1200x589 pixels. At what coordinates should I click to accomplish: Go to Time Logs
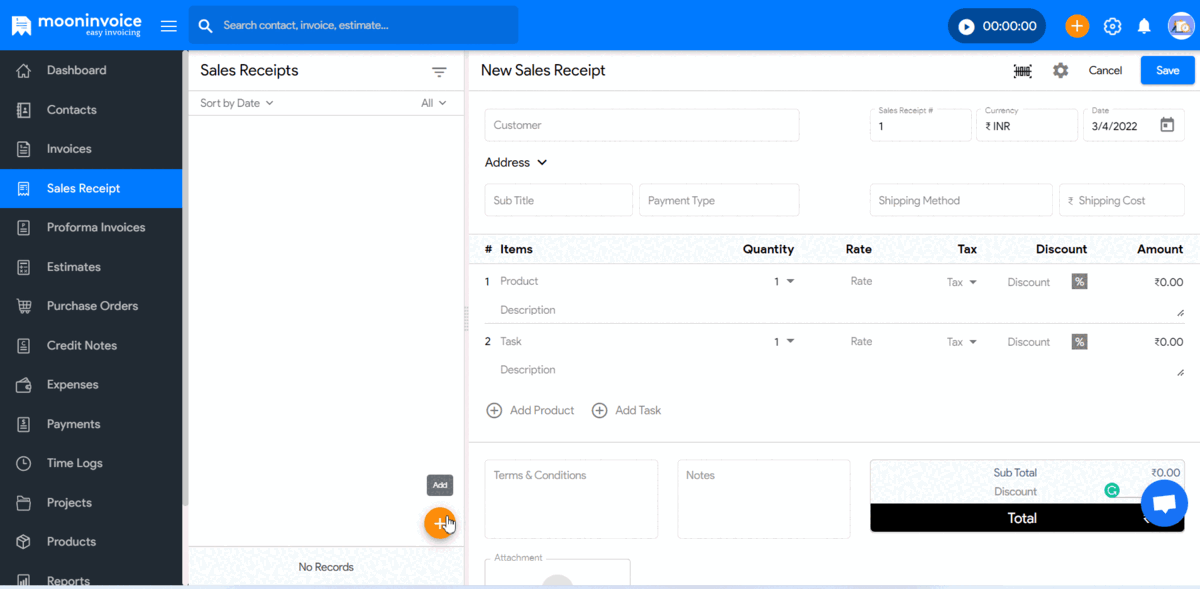(x=91, y=463)
